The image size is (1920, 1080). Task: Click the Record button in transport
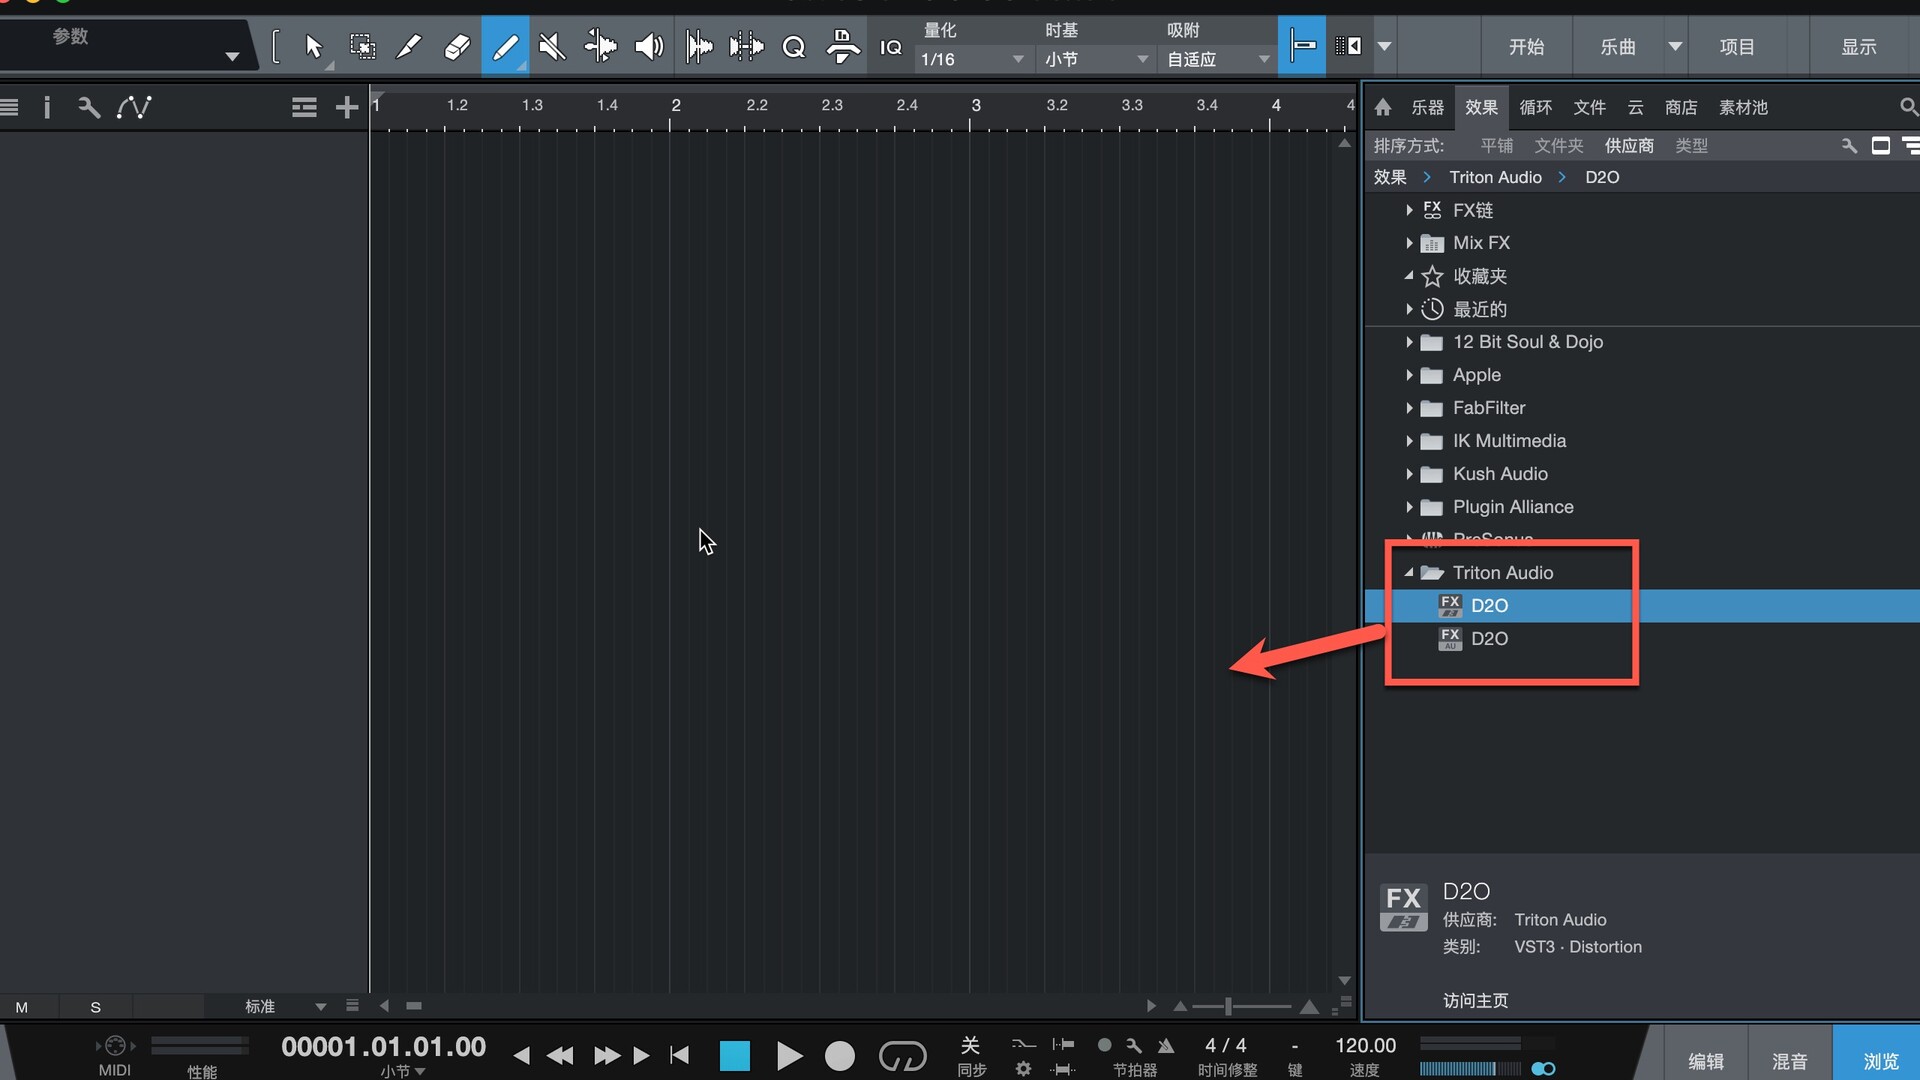click(839, 1056)
